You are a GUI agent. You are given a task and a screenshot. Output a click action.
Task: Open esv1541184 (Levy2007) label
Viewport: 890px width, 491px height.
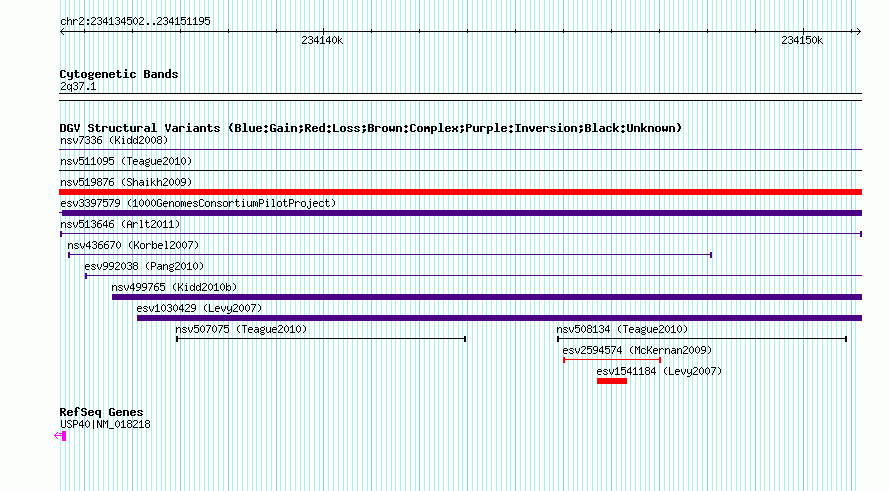[x=660, y=371]
